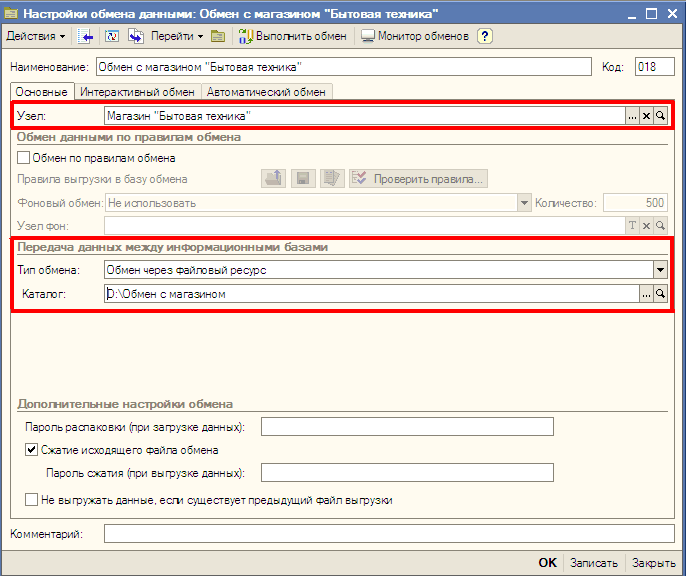Open the Действия dropdown menu
The height and width of the screenshot is (576, 686).
coord(36,36)
